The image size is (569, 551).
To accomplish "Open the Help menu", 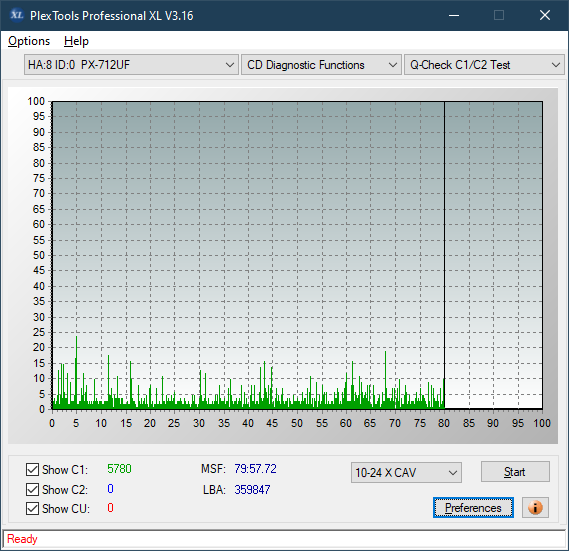I will pos(76,41).
